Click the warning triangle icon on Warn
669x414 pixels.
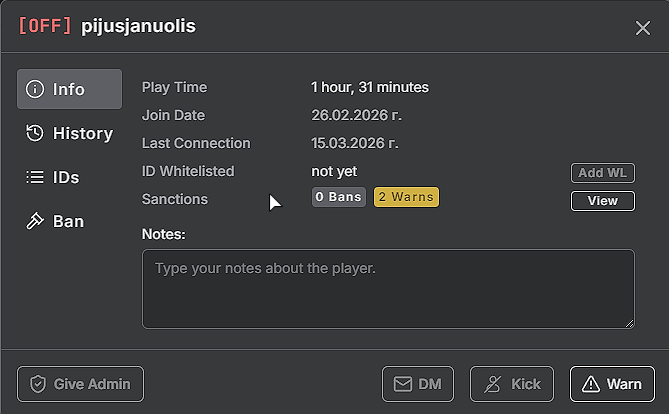point(591,384)
